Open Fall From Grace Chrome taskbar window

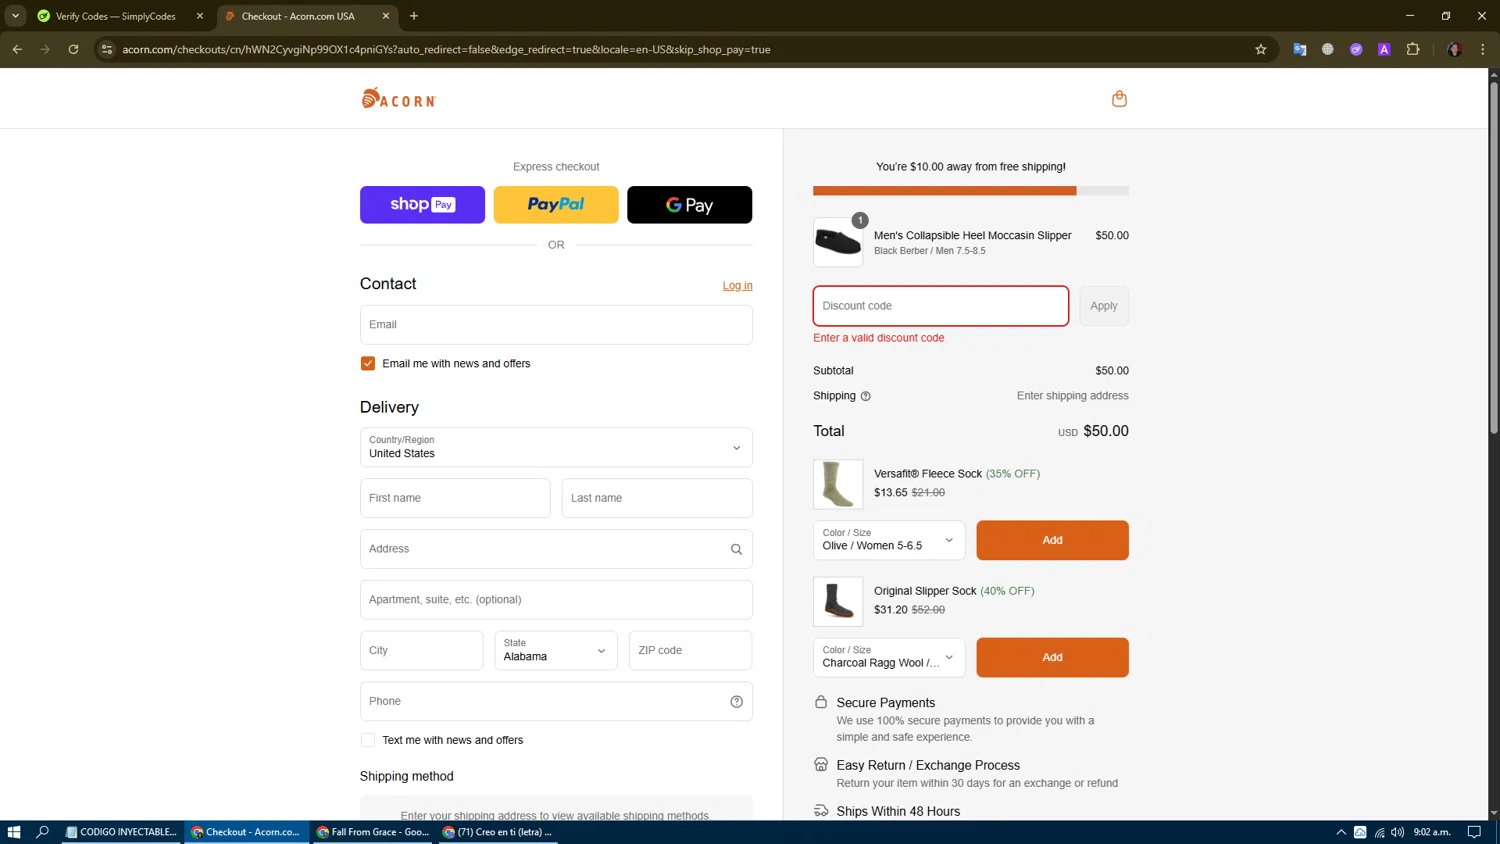[373, 832]
